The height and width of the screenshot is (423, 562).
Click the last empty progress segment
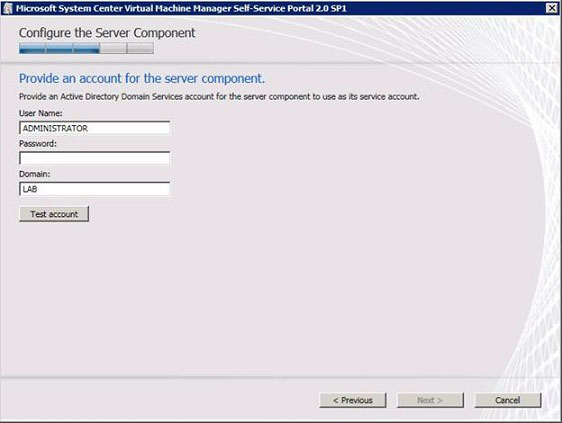140,48
